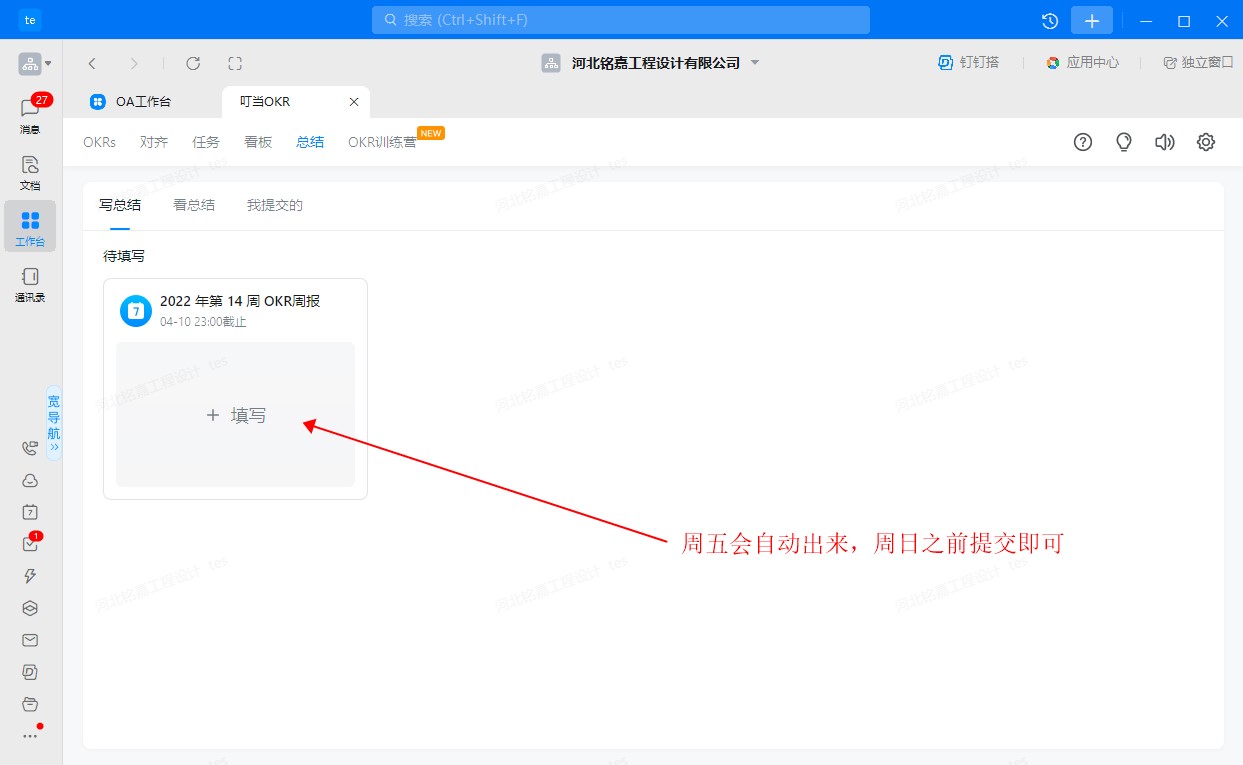Open the Contacts (通讯录) sidebar icon
The image size is (1243, 765).
pyautogui.click(x=30, y=283)
